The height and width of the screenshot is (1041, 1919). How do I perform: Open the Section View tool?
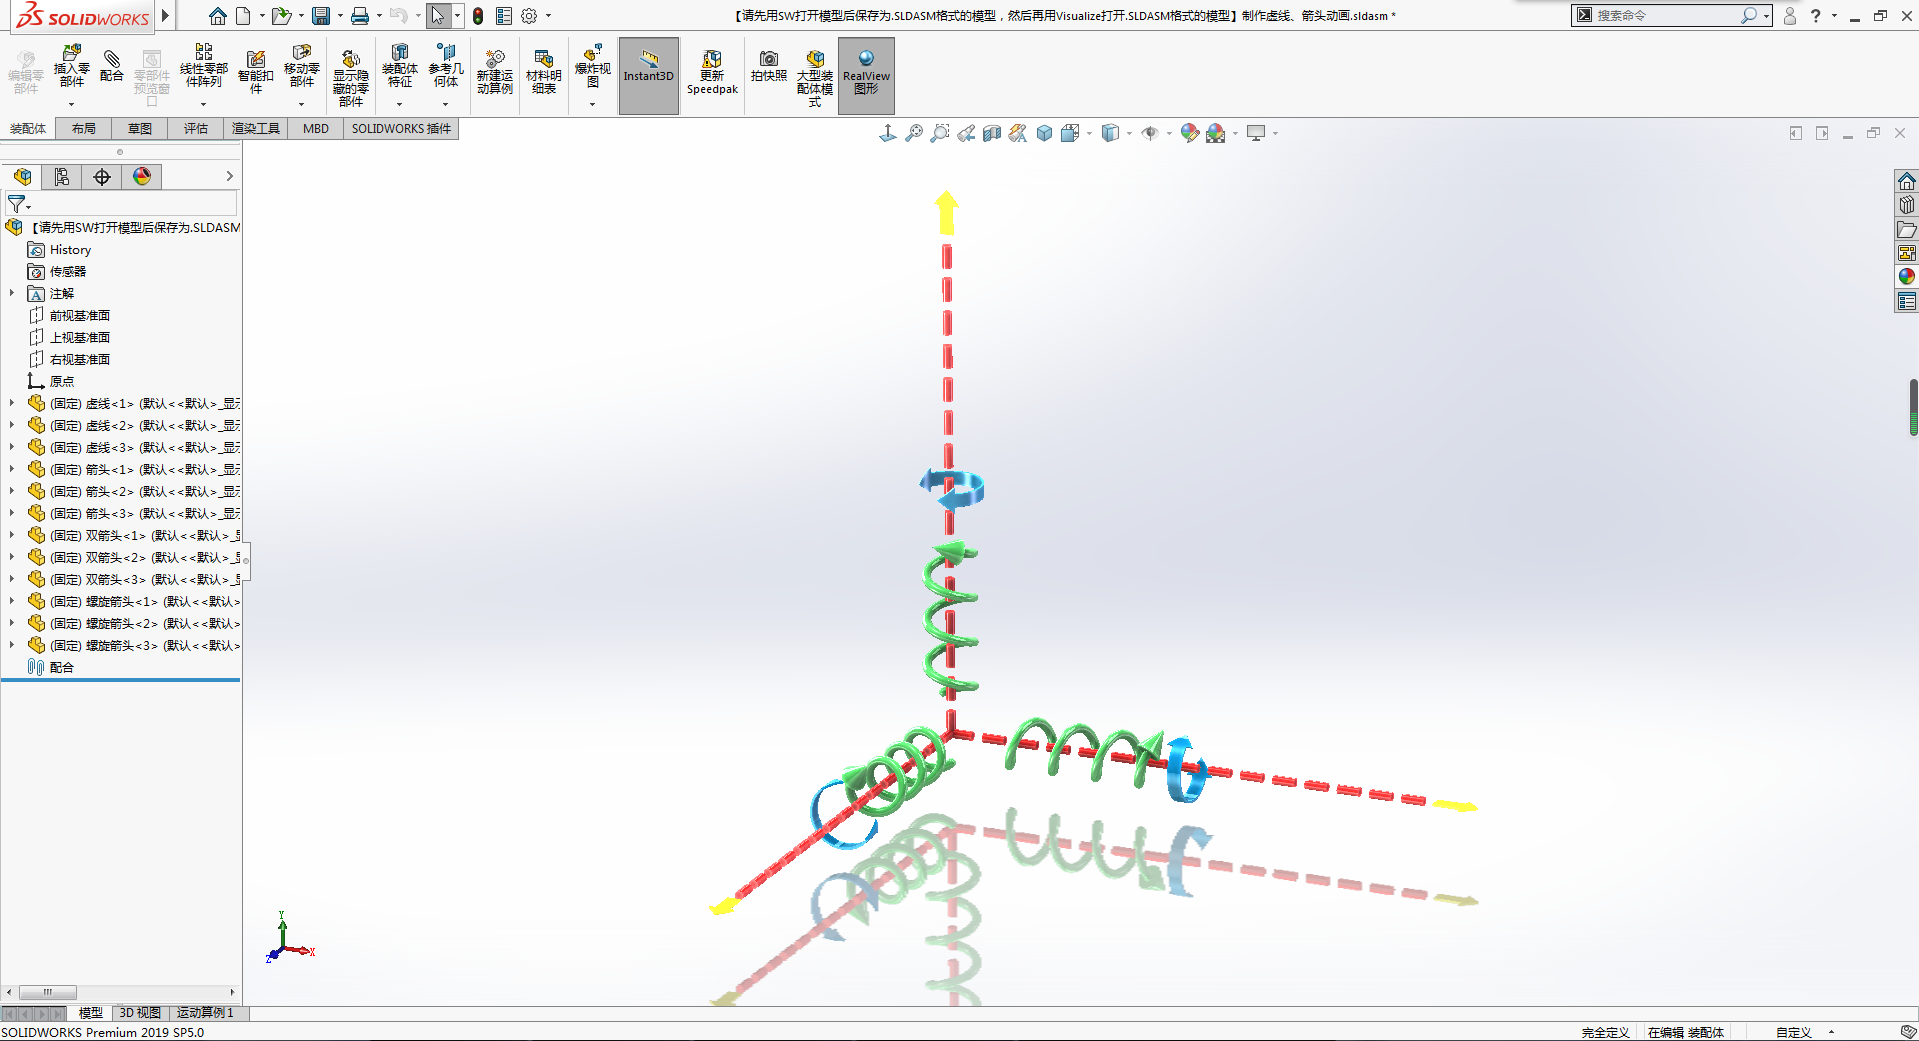pos(992,133)
